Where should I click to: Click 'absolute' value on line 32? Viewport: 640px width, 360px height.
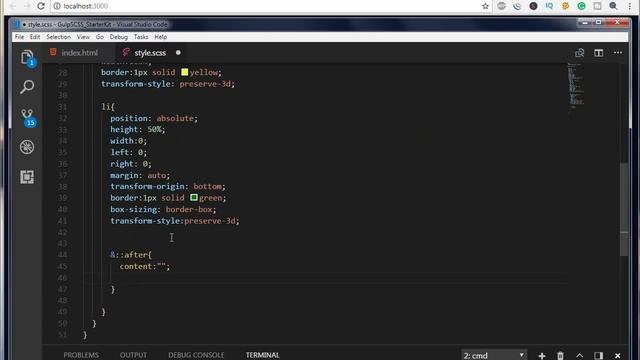tap(175, 118)
